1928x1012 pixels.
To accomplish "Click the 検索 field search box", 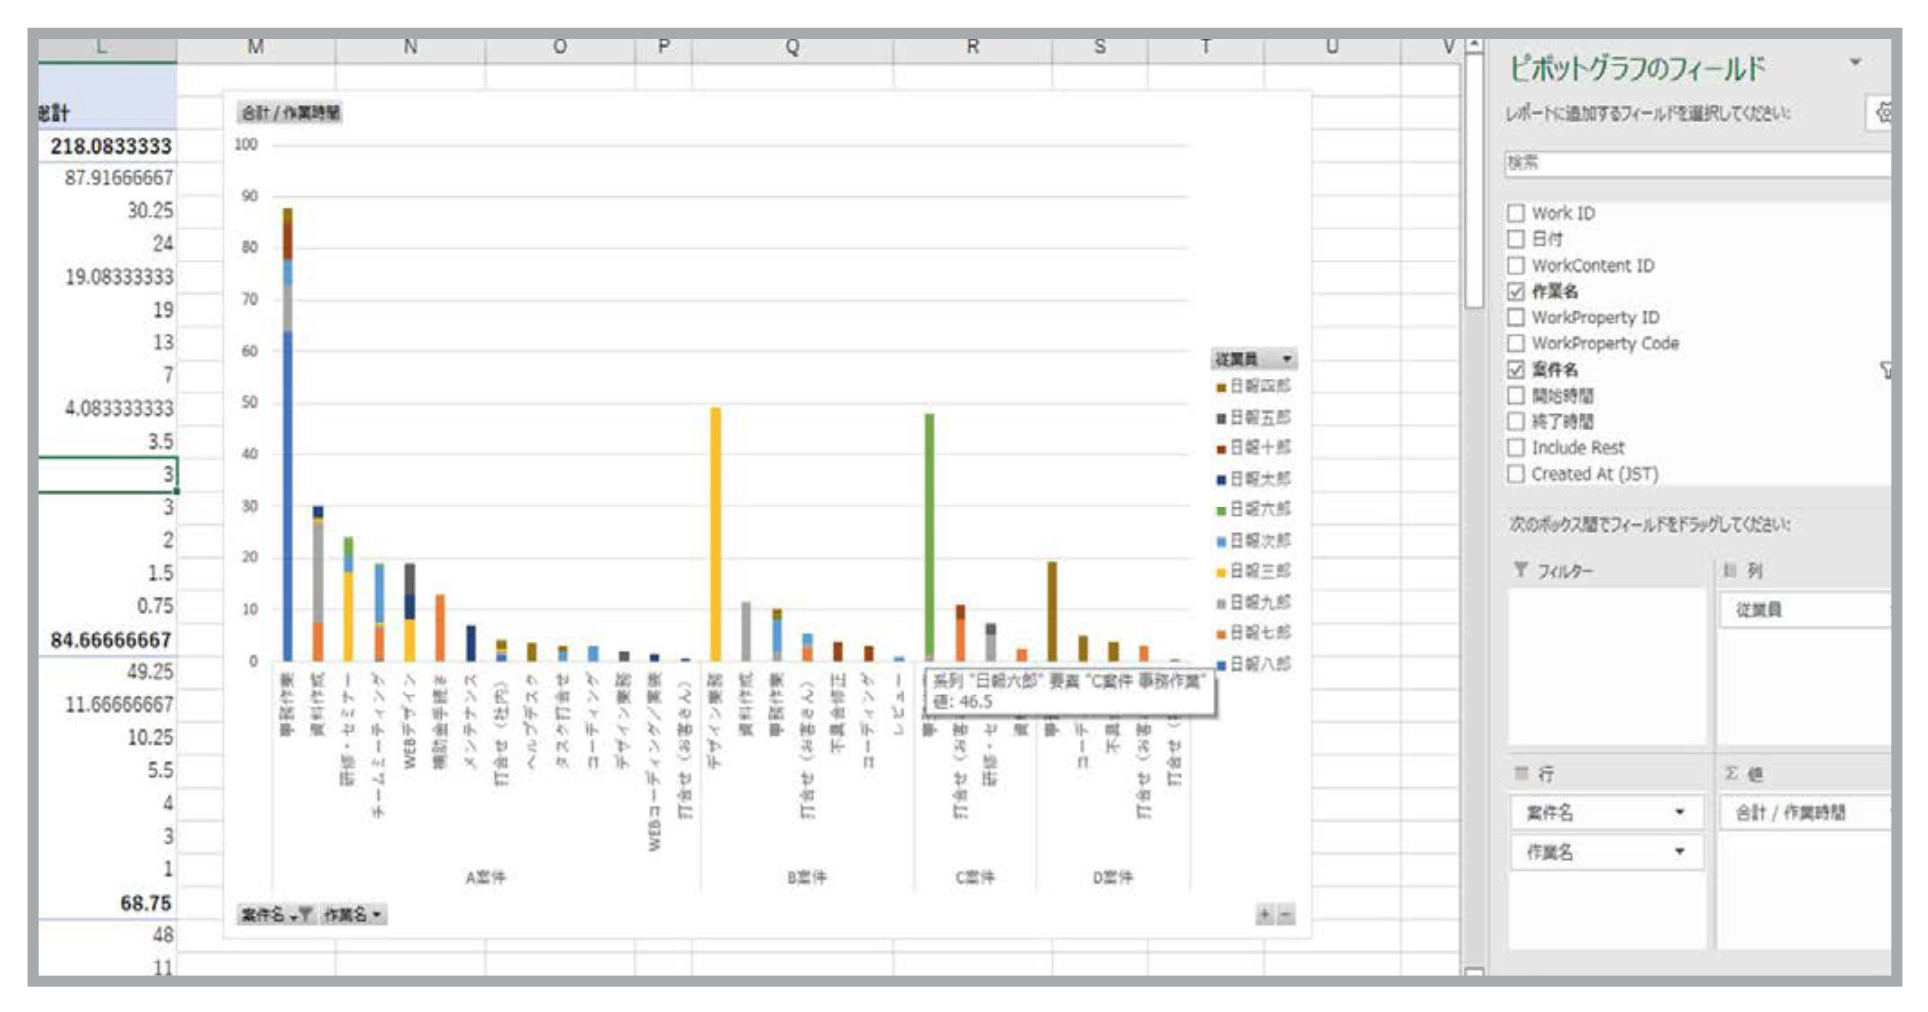I will coord(1696,162).
